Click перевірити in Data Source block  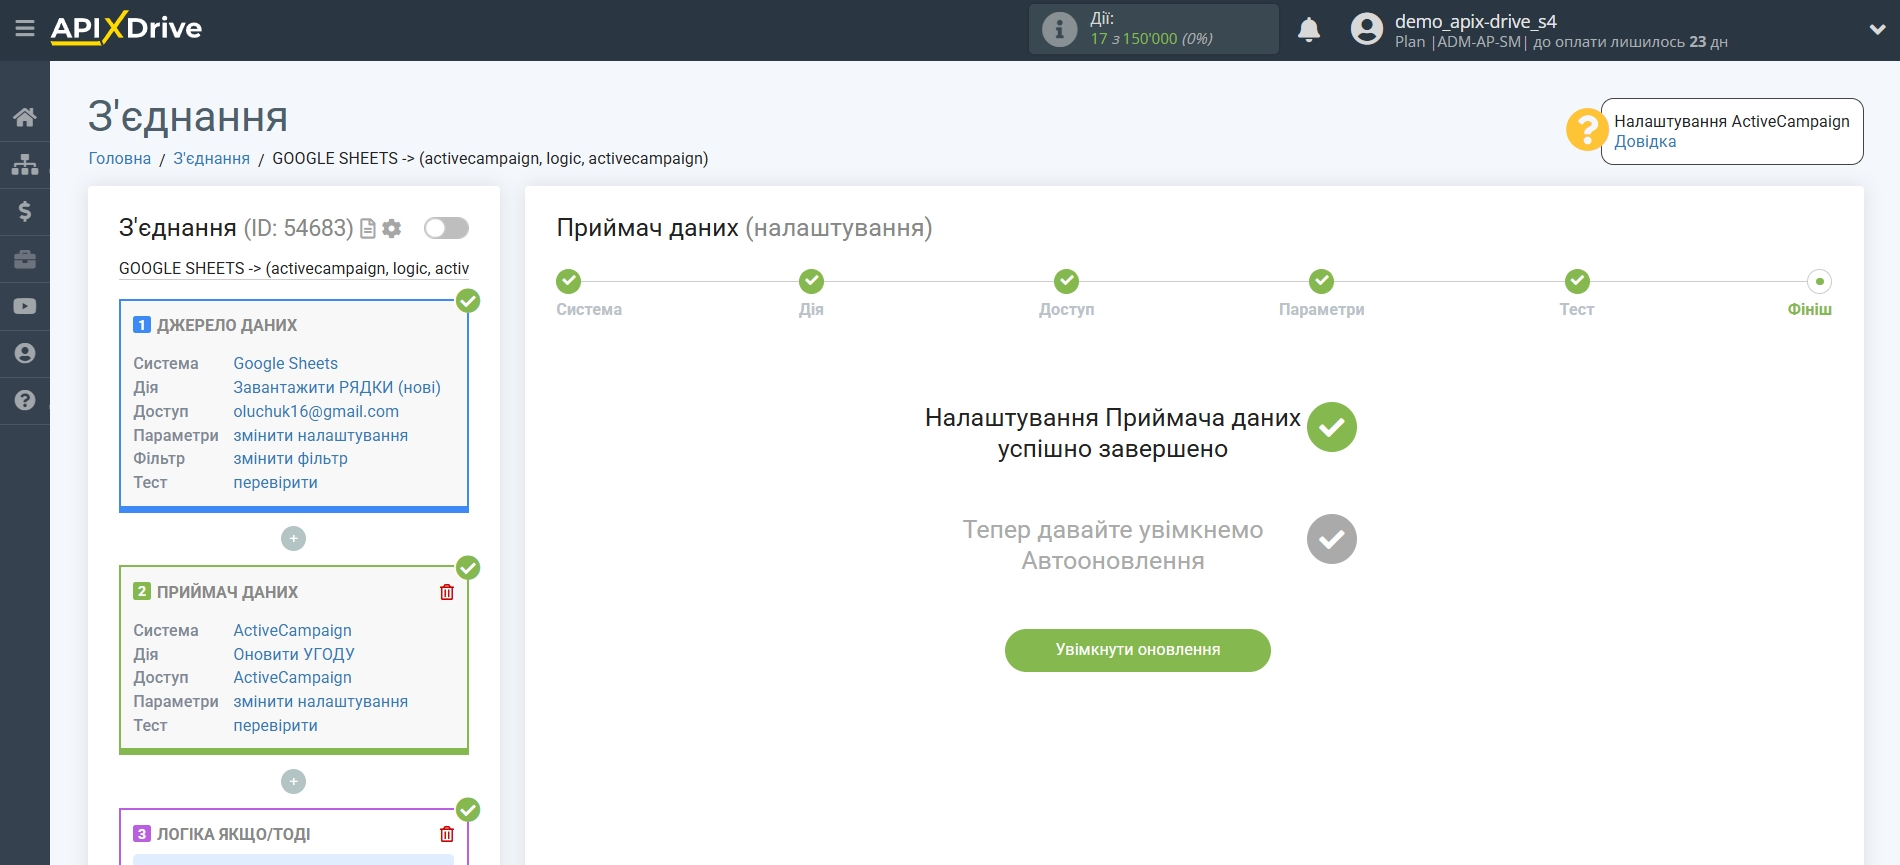pyautogui.click(x=276, y=482)
